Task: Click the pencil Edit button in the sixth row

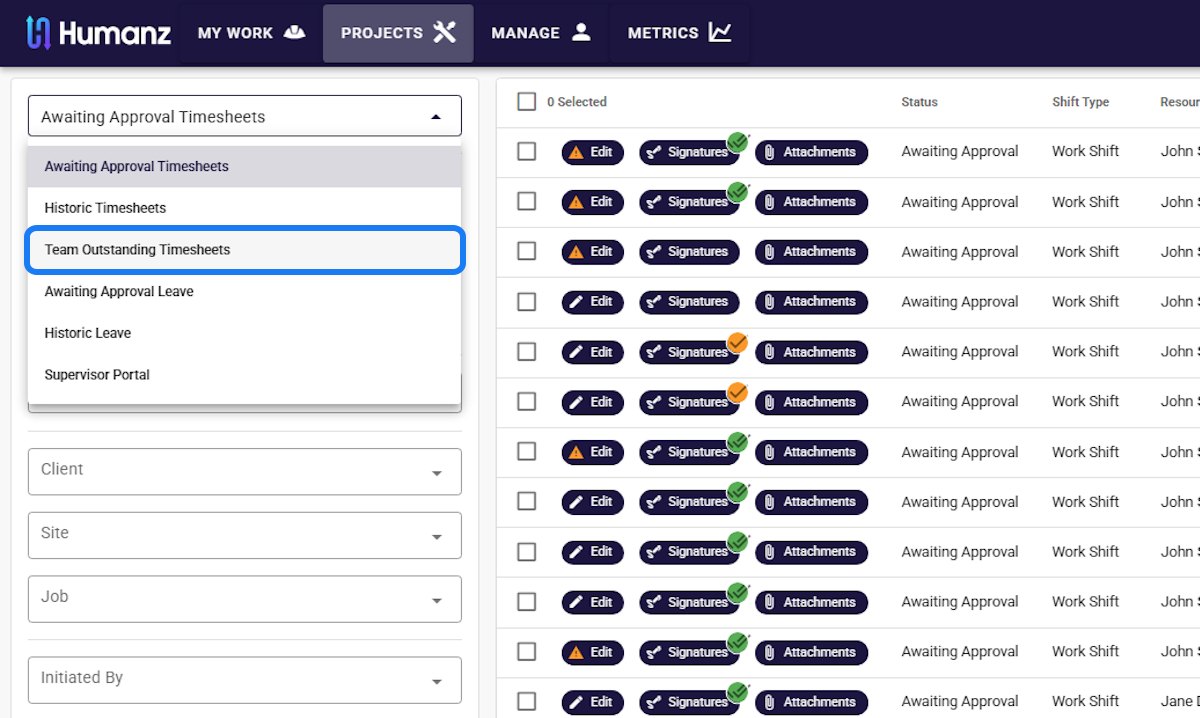Action: [x=592, y=402]
